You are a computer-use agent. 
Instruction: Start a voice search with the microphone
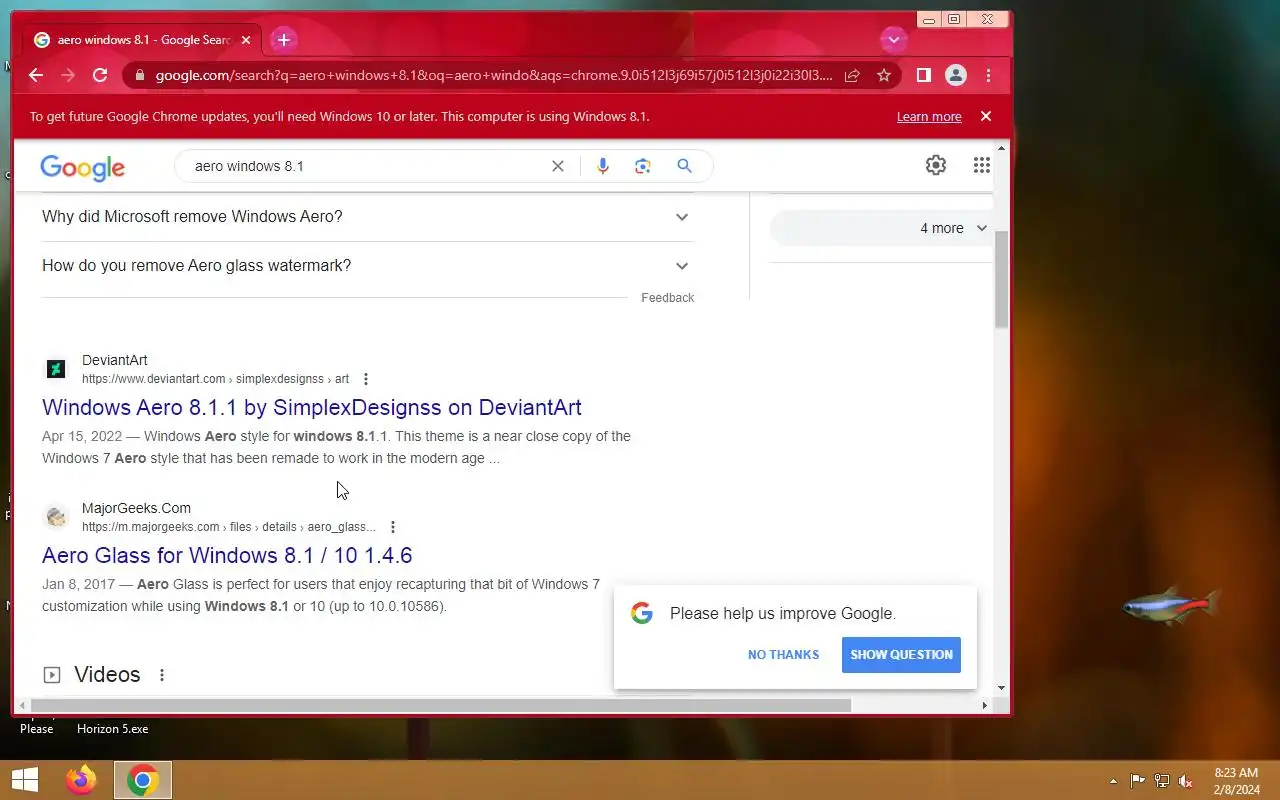[x=603, y=166]
